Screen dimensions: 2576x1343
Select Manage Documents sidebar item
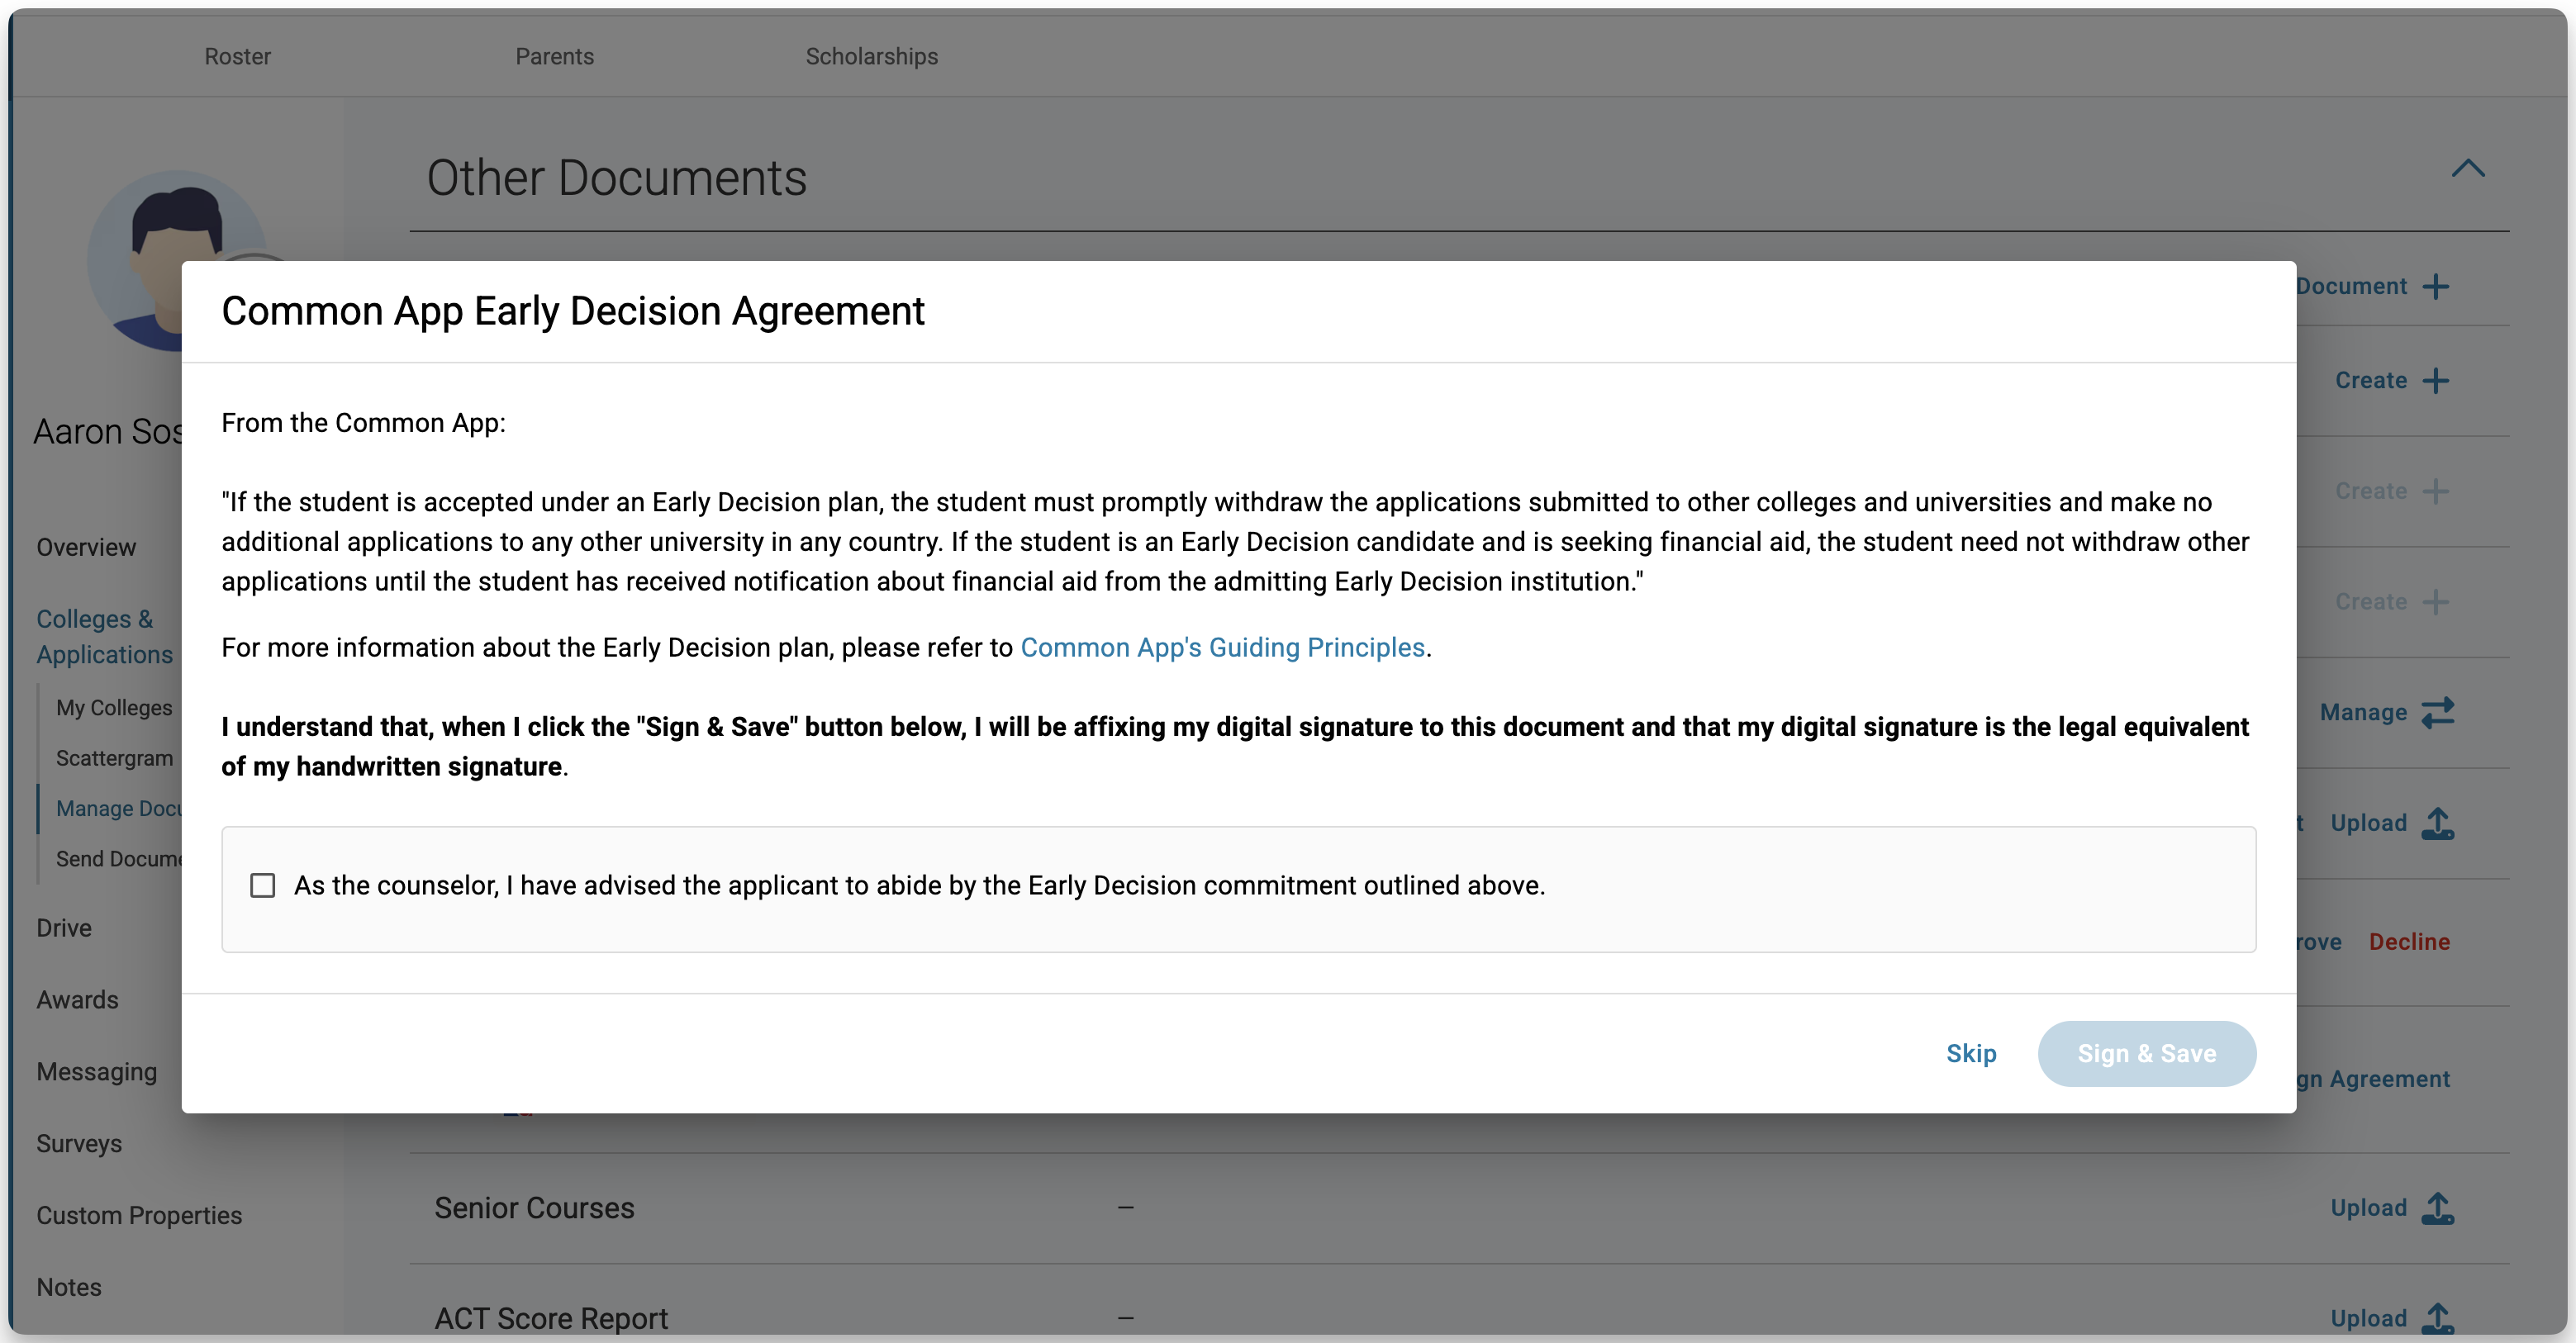point(118,808)
